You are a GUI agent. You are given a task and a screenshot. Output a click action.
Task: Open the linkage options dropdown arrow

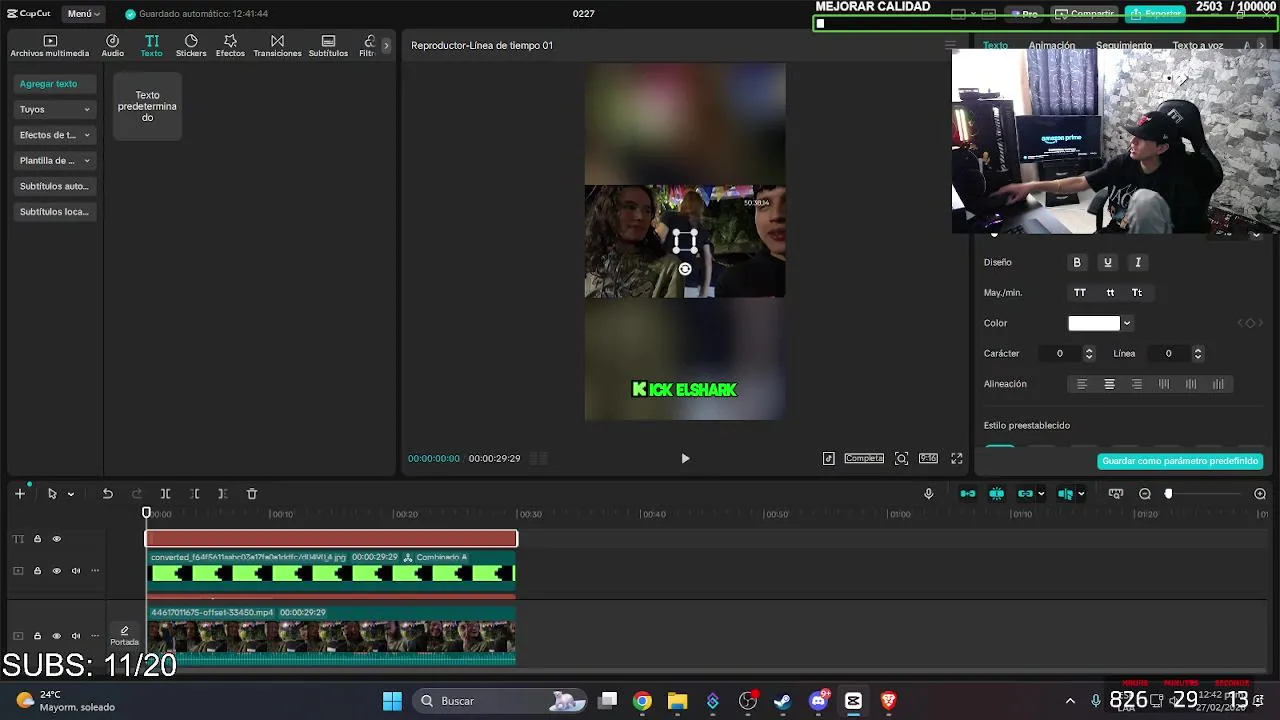(1041, 494)
